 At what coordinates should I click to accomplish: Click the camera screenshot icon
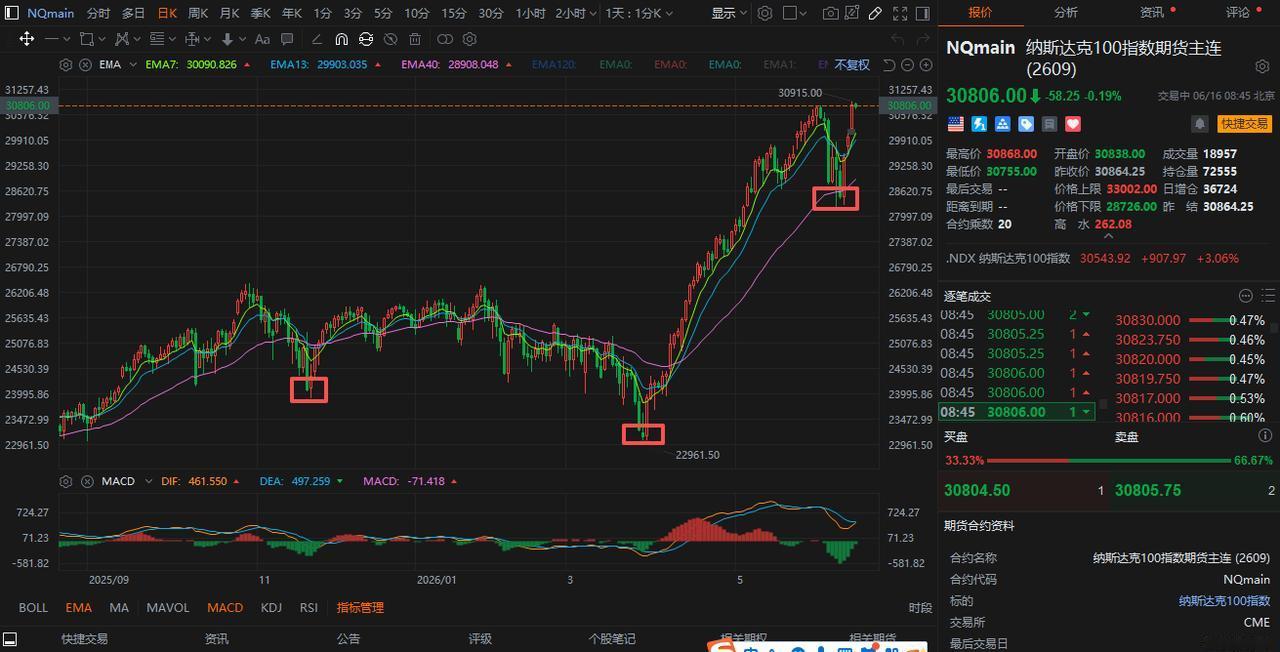click(831, 13)
